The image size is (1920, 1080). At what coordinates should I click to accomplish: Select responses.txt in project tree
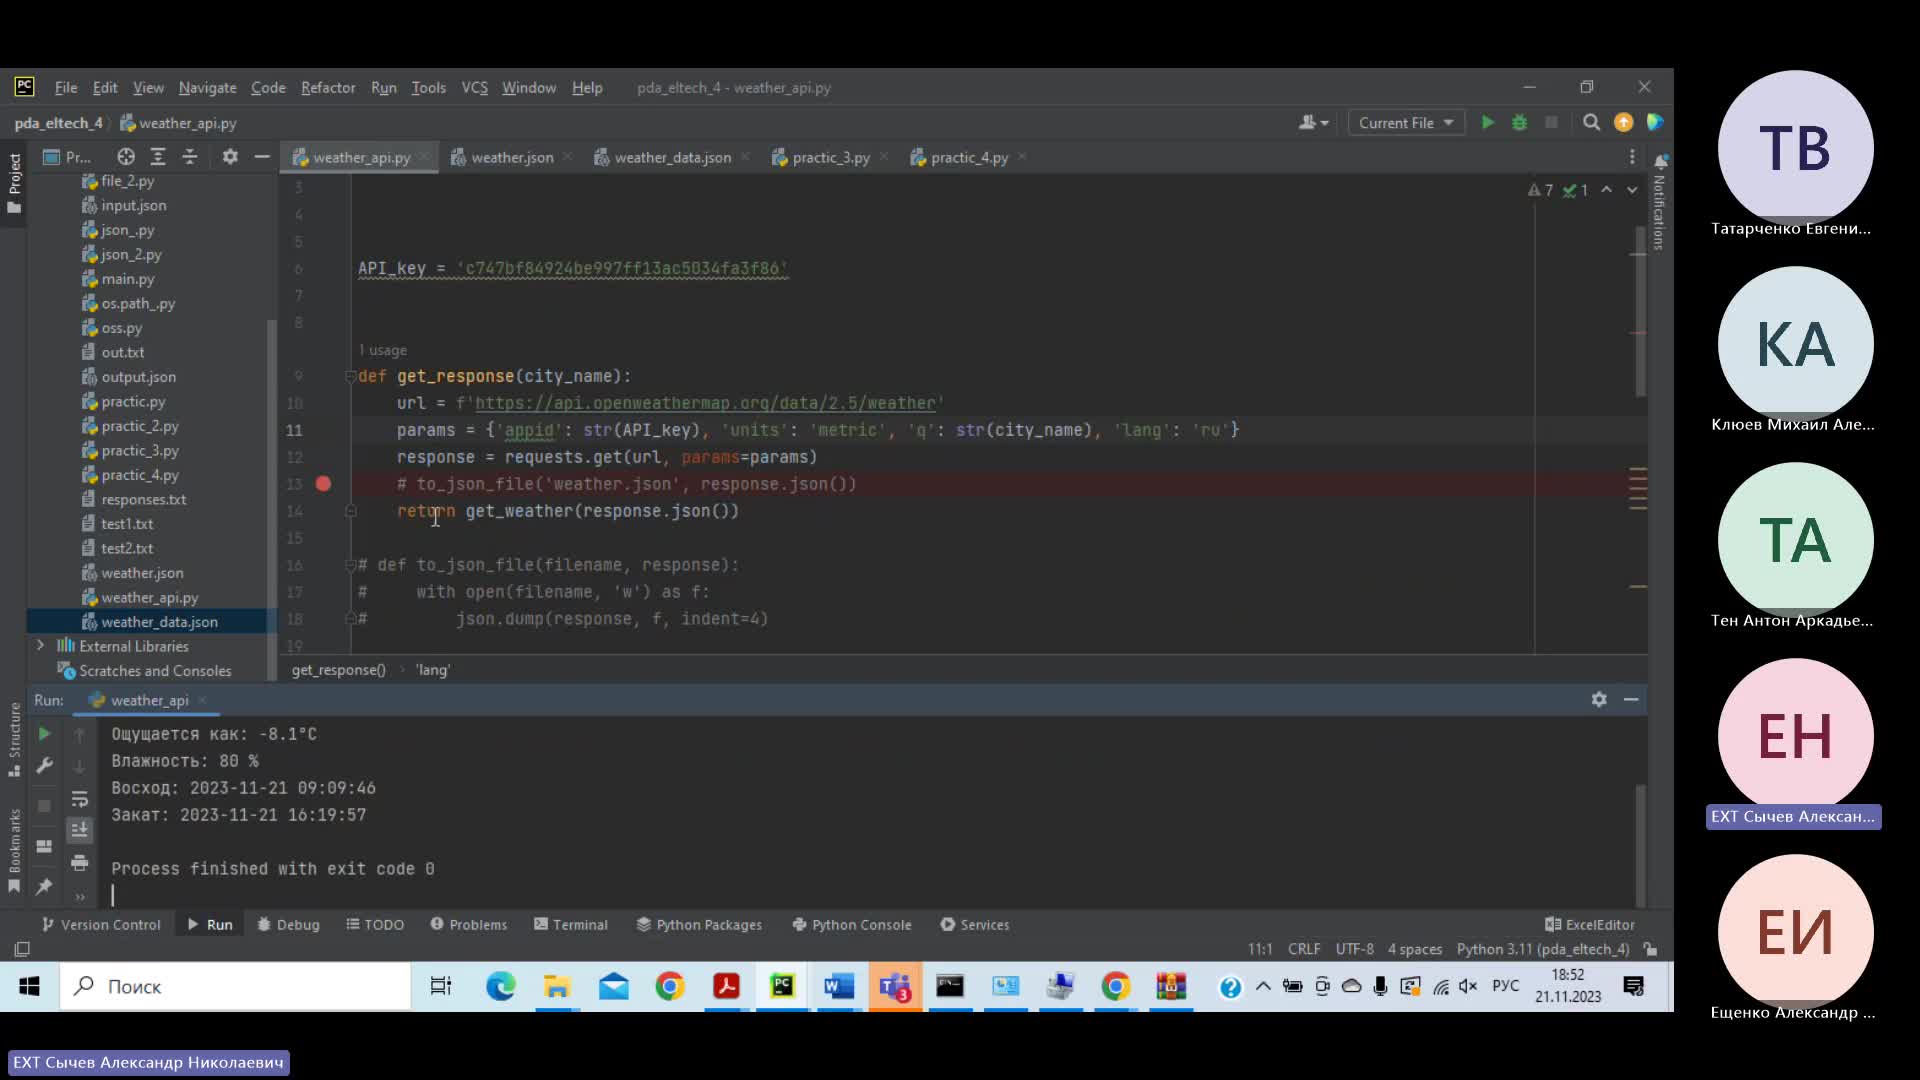(x=143, y=499)
